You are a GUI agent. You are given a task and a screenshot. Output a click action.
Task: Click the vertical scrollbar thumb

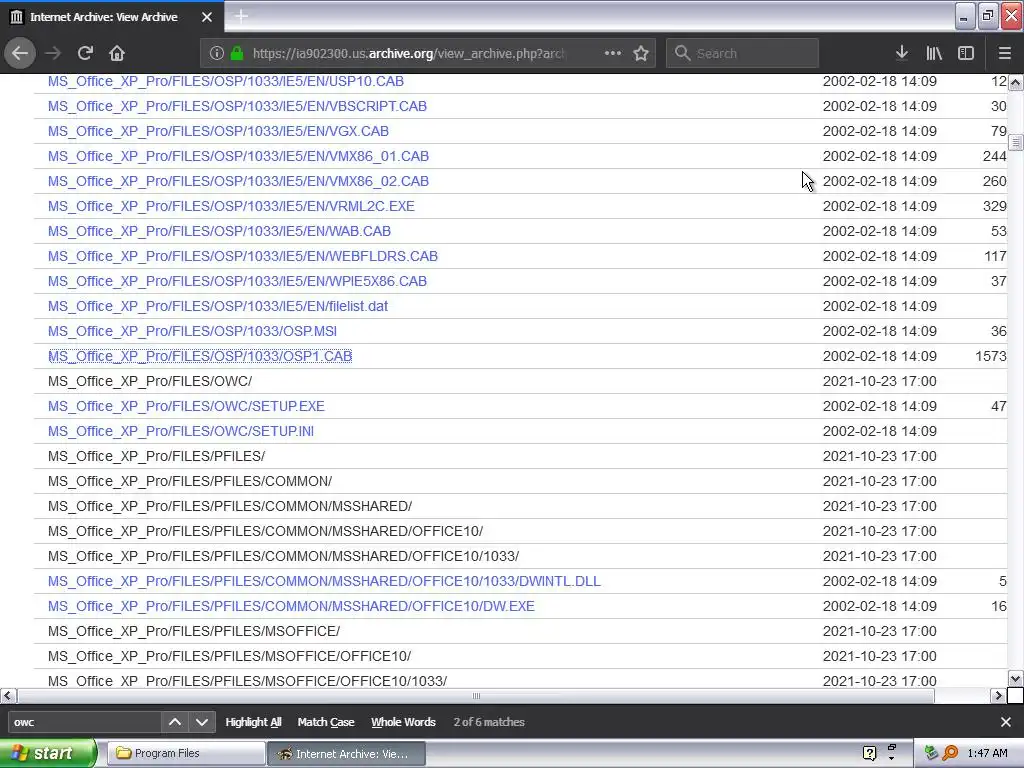coord(1015,142)
